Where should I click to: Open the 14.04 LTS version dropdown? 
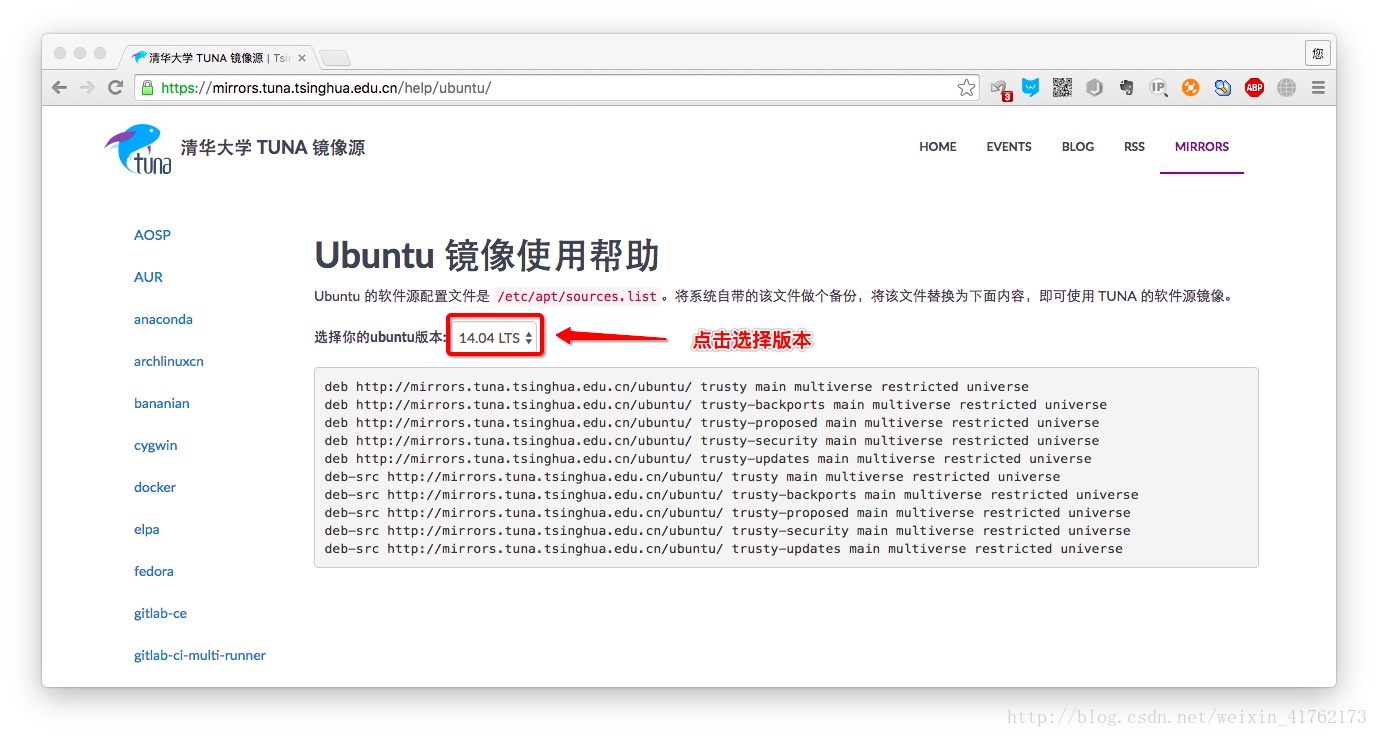[495, 338]
